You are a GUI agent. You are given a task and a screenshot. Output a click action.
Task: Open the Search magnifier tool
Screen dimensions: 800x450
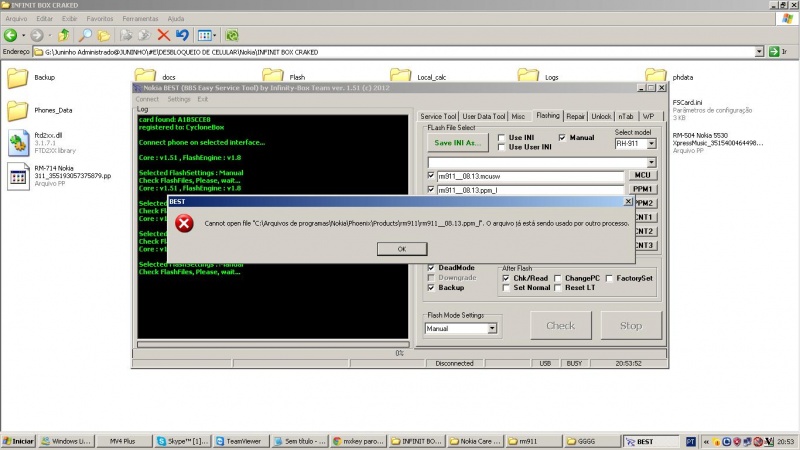click(85, 35)
